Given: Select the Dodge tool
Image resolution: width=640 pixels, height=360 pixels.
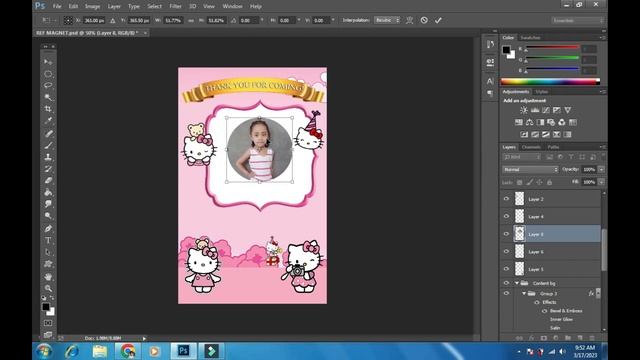Looking at the screenshot, I should pyautogui.click(x=48, y=216).
